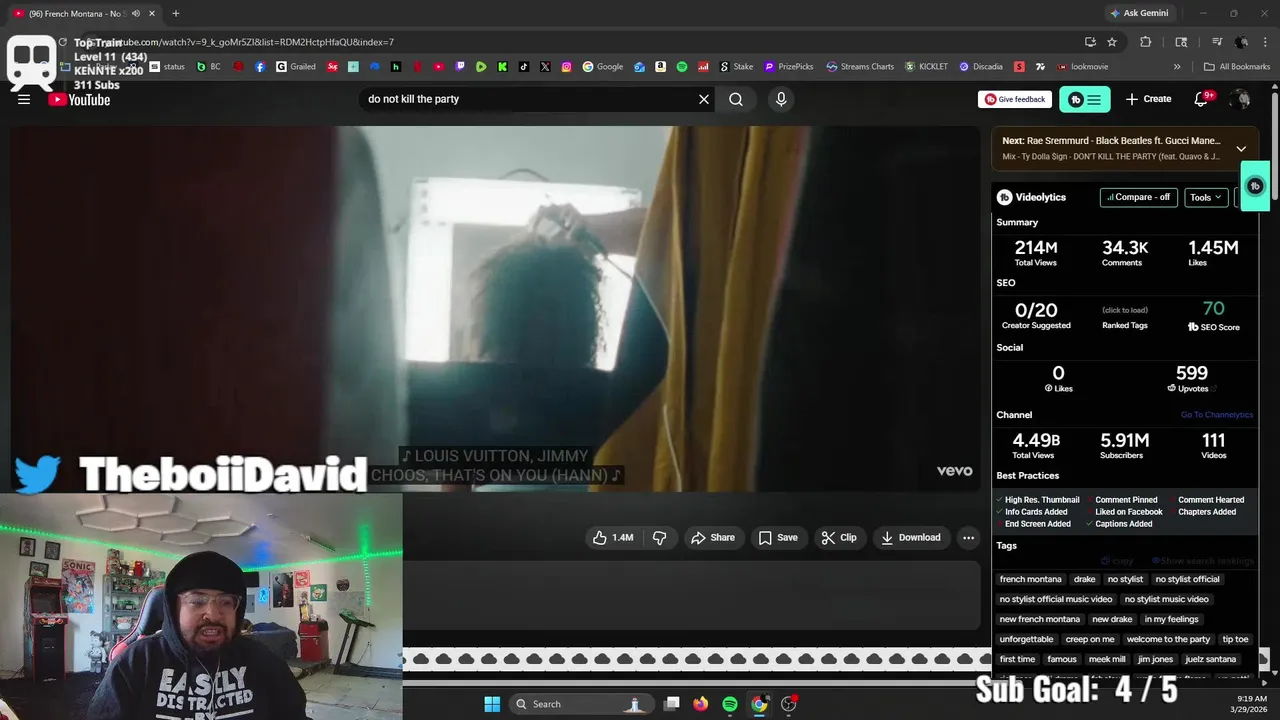Open the TikTok bookmark icon

524,67
